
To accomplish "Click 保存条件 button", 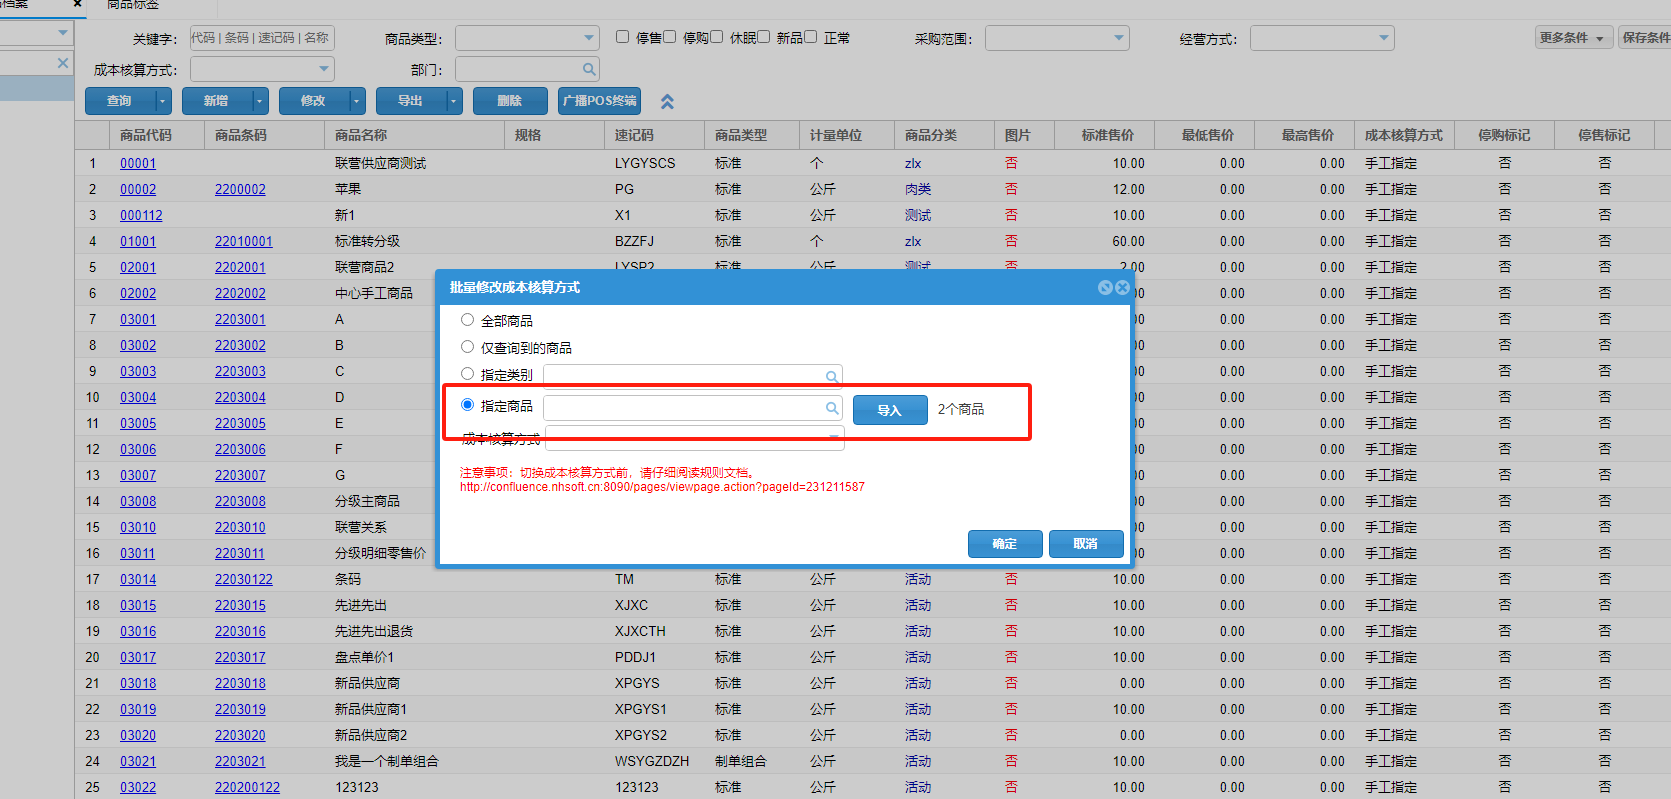I will (1645, 38).
